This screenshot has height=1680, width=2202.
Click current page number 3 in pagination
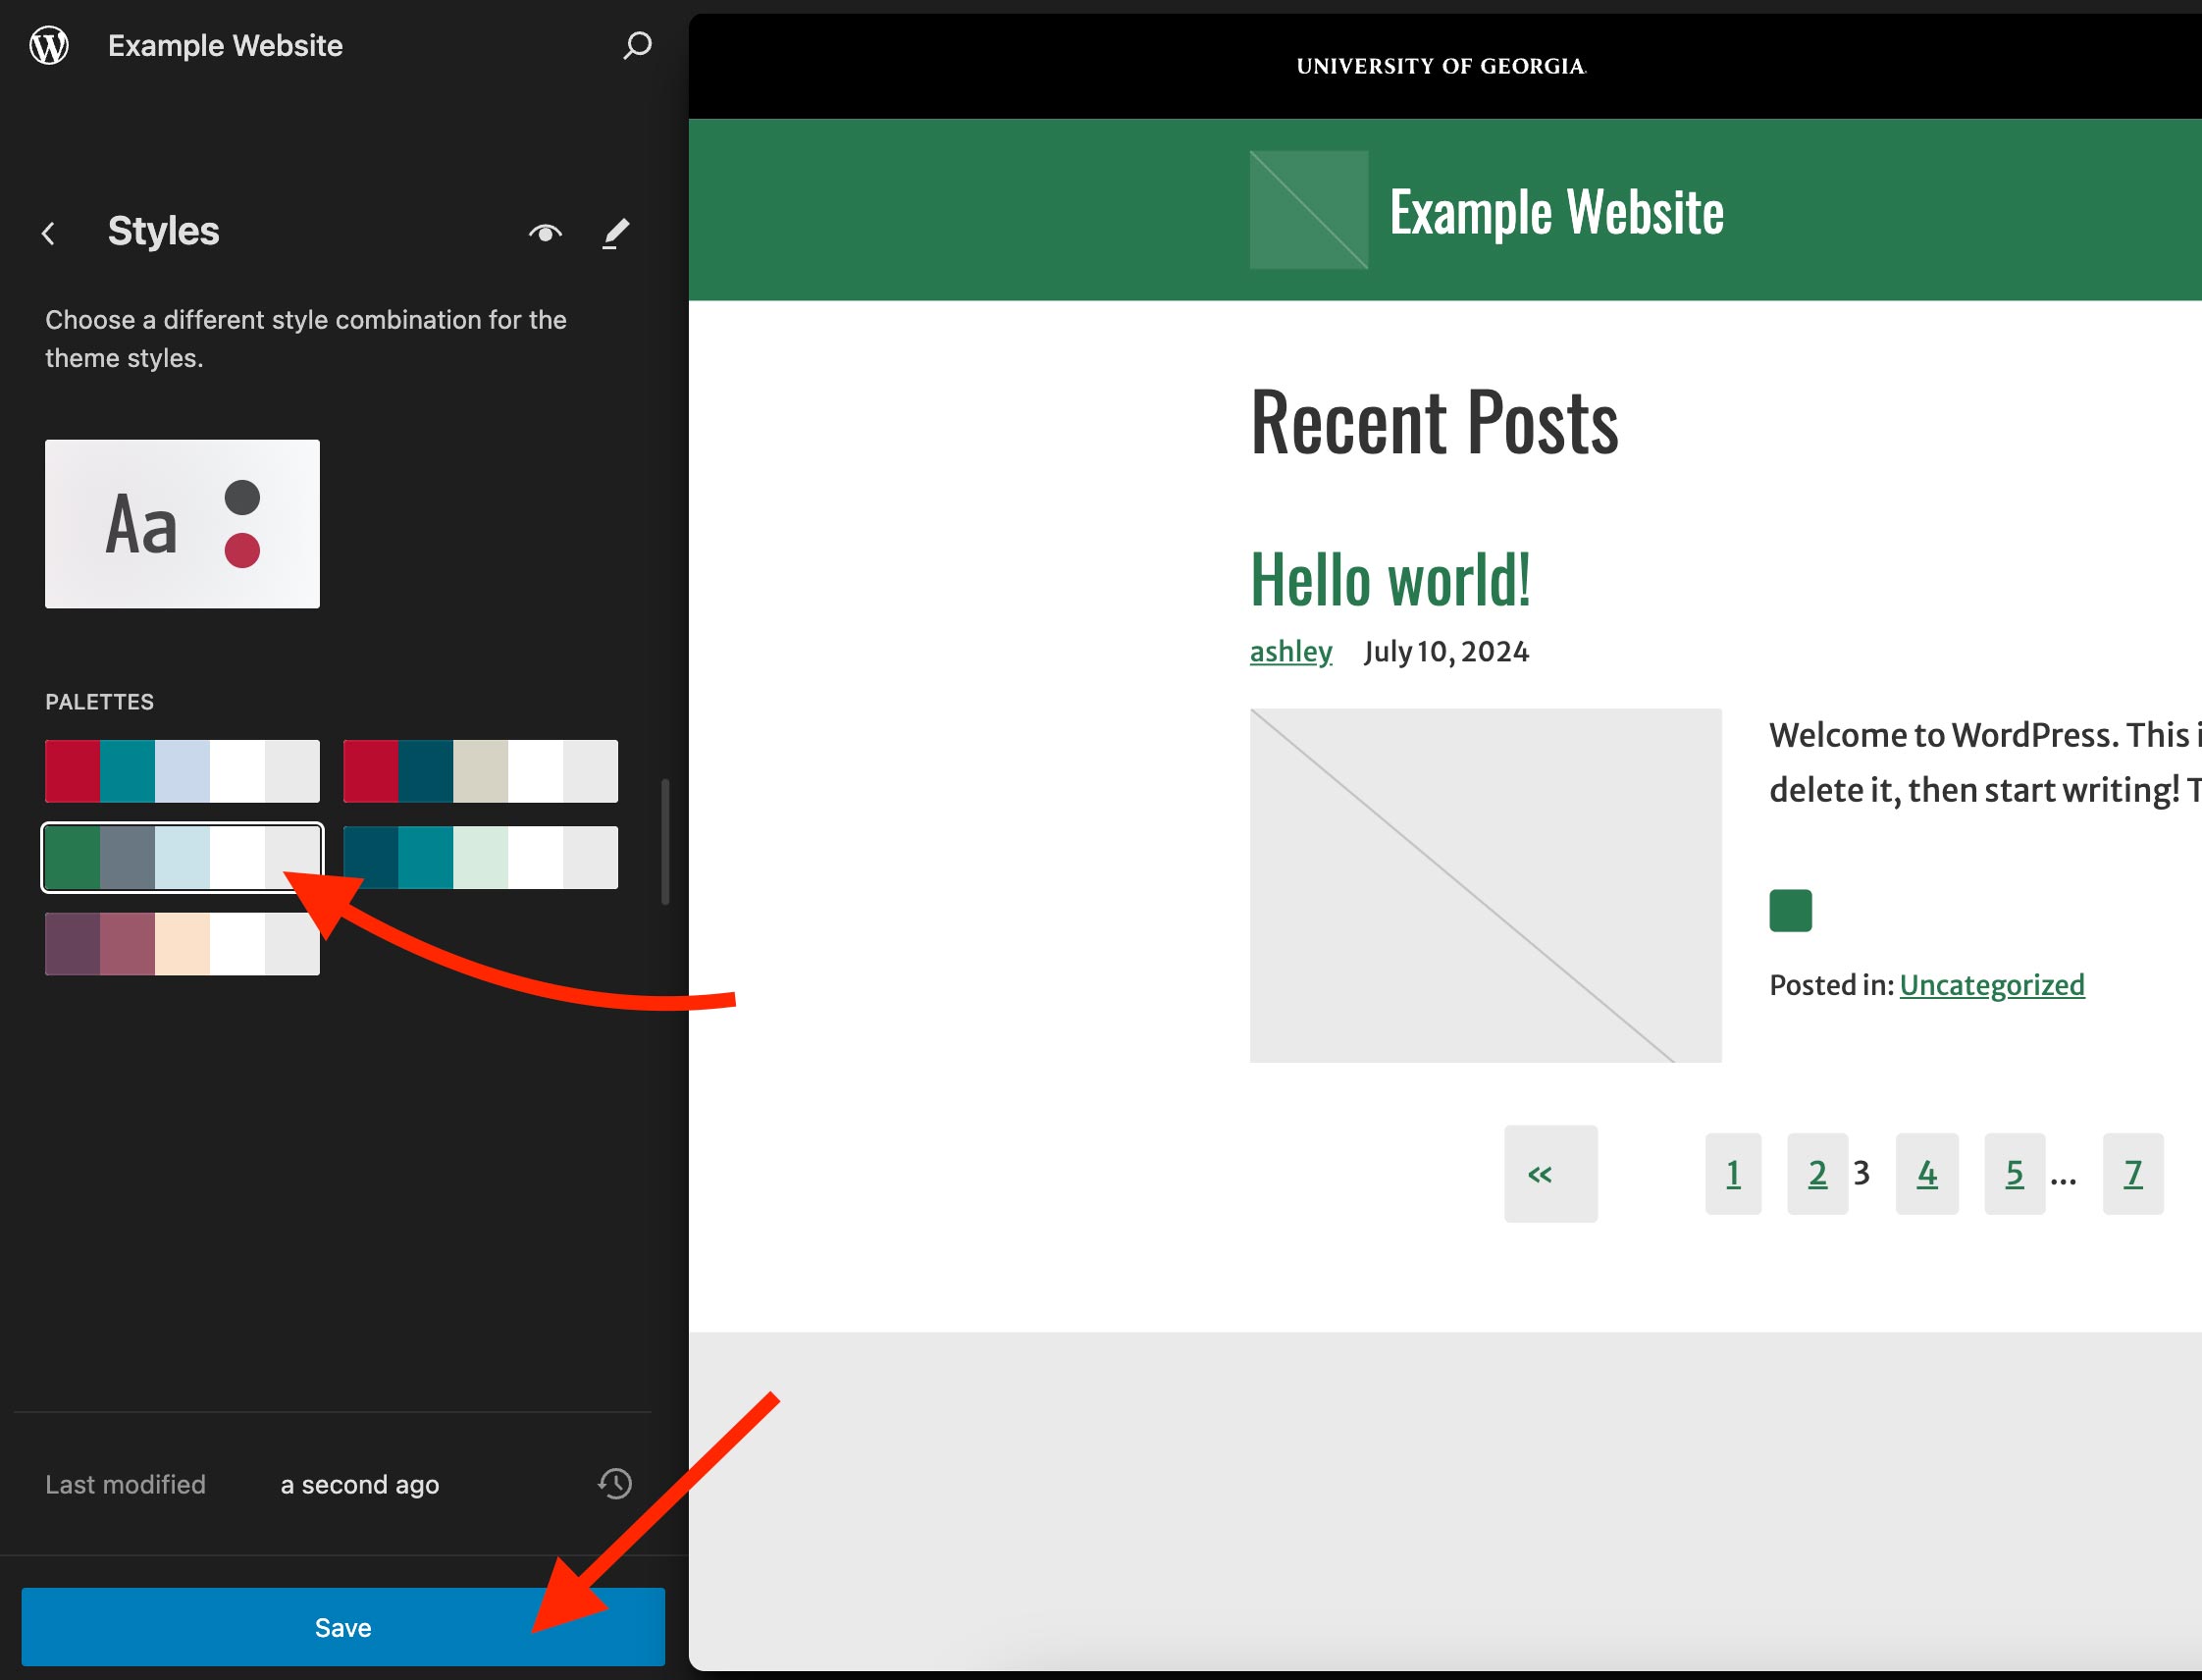point(1861,1172)
